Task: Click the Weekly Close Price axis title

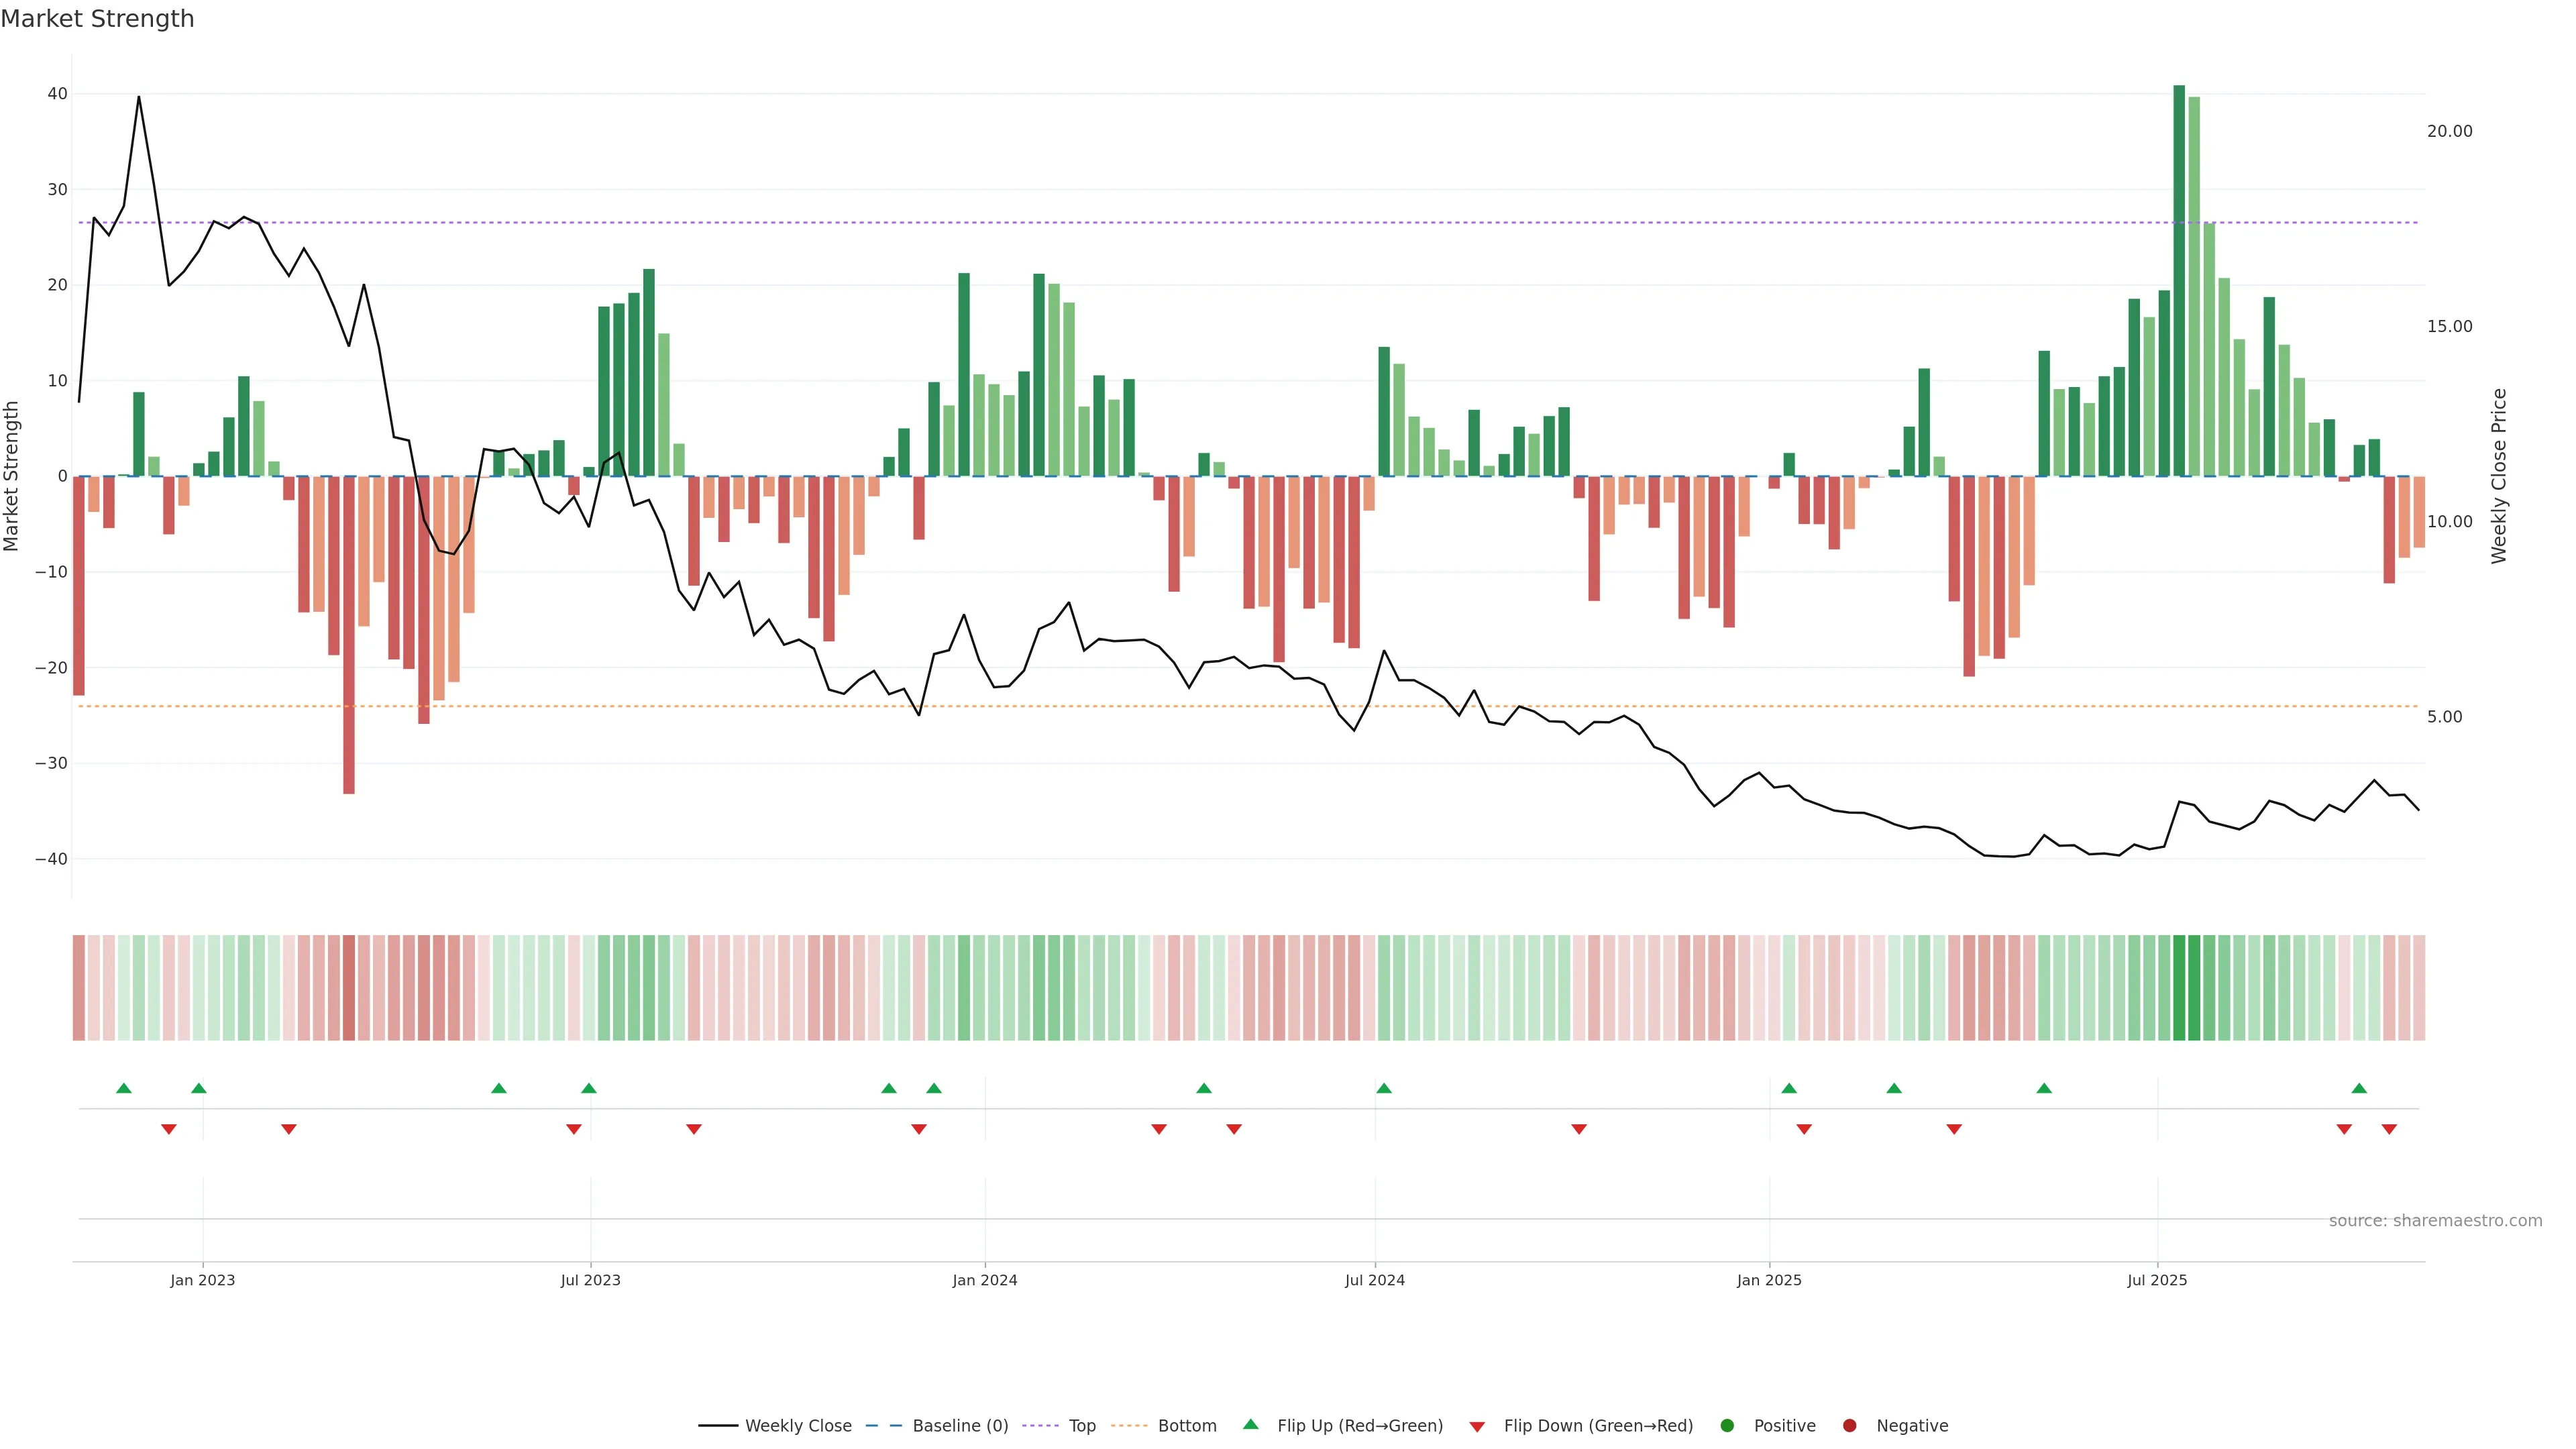Action: click(x=2499, y=476)
